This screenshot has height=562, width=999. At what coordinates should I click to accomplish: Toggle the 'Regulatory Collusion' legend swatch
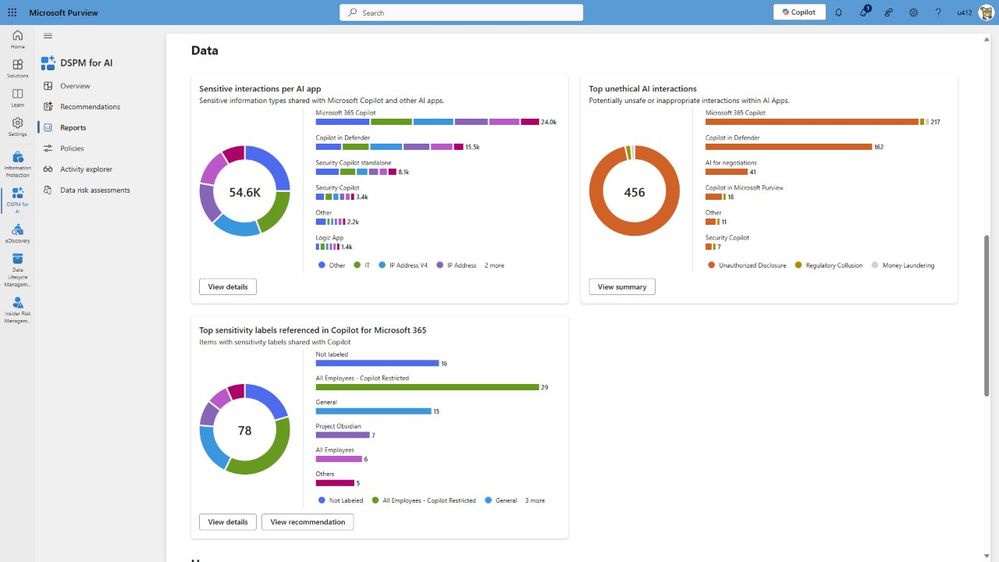[x=798, y=265]
